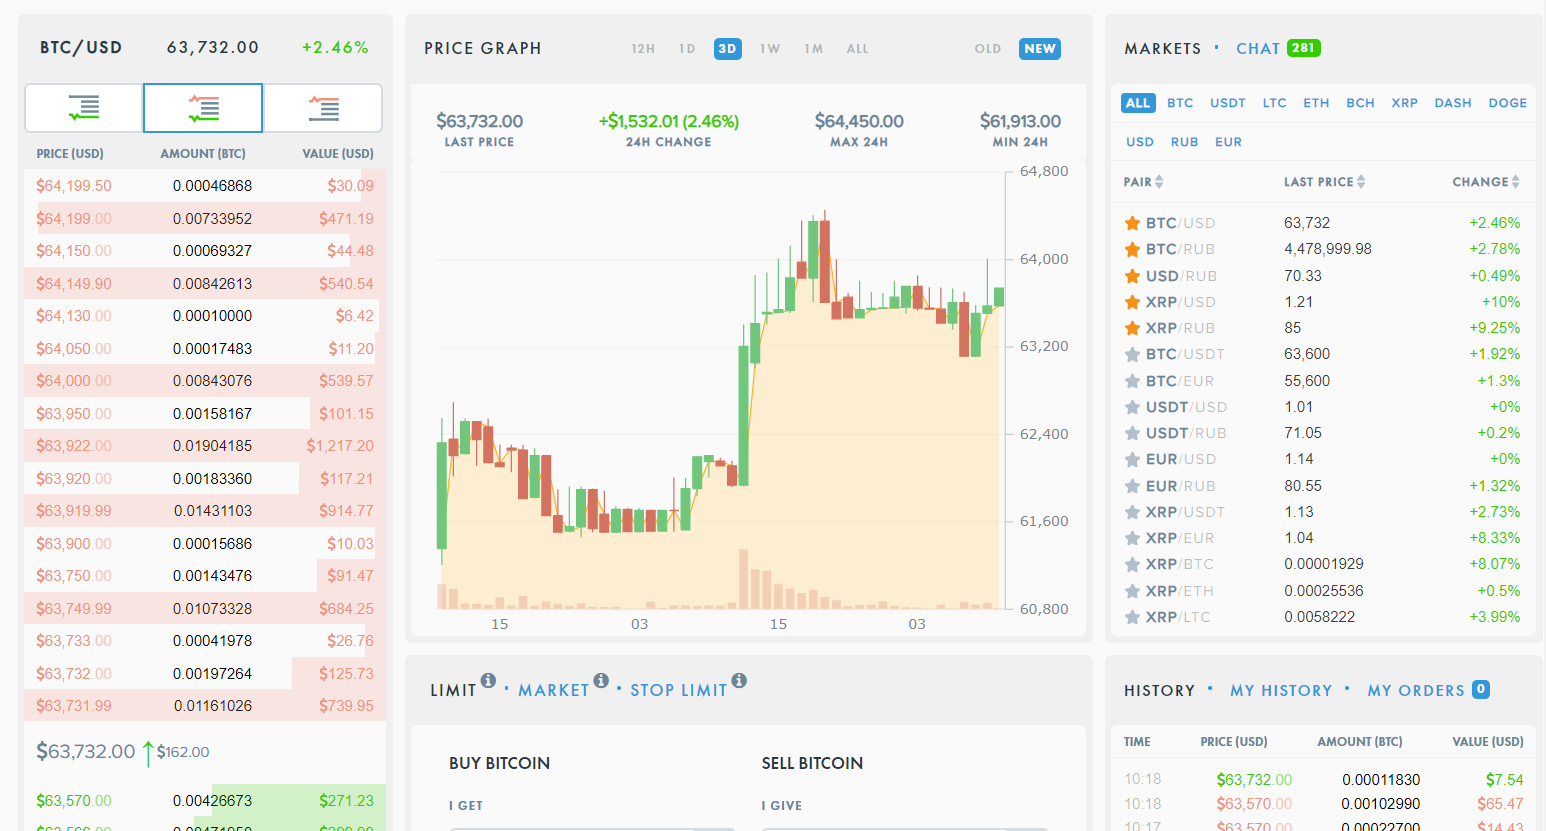Click the star beside XRP/RUB
The image size is (1546, 831).
point(1132,328)
